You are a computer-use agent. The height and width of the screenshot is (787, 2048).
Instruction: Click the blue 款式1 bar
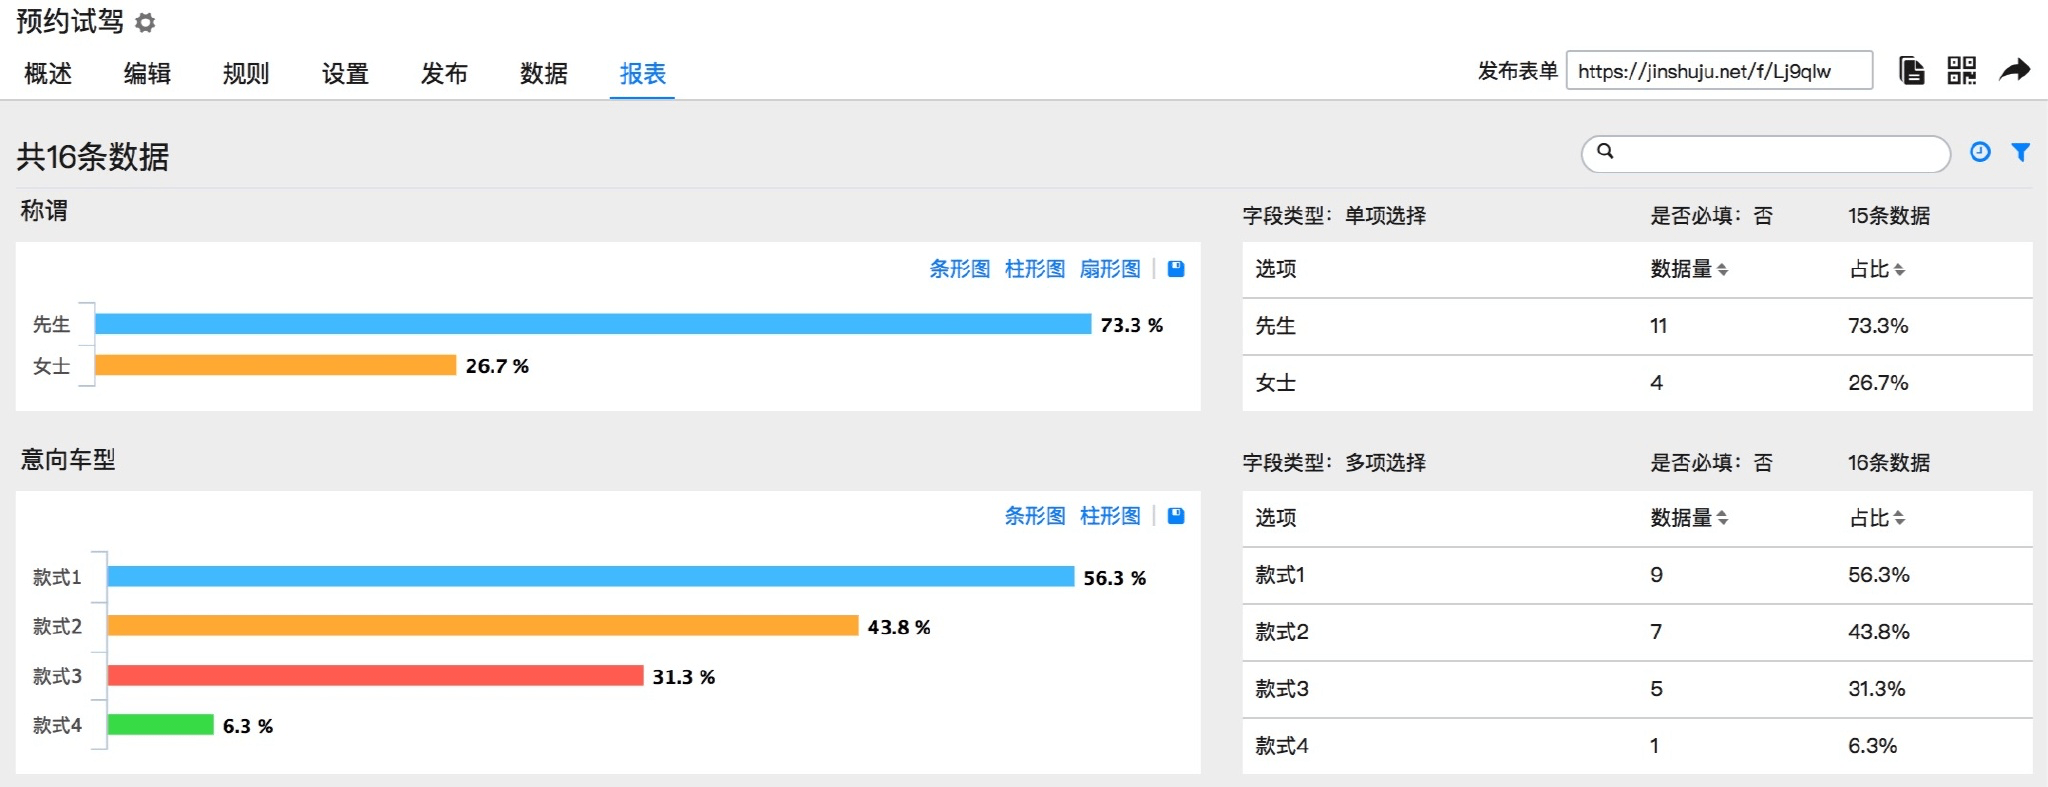coord(590,577)
